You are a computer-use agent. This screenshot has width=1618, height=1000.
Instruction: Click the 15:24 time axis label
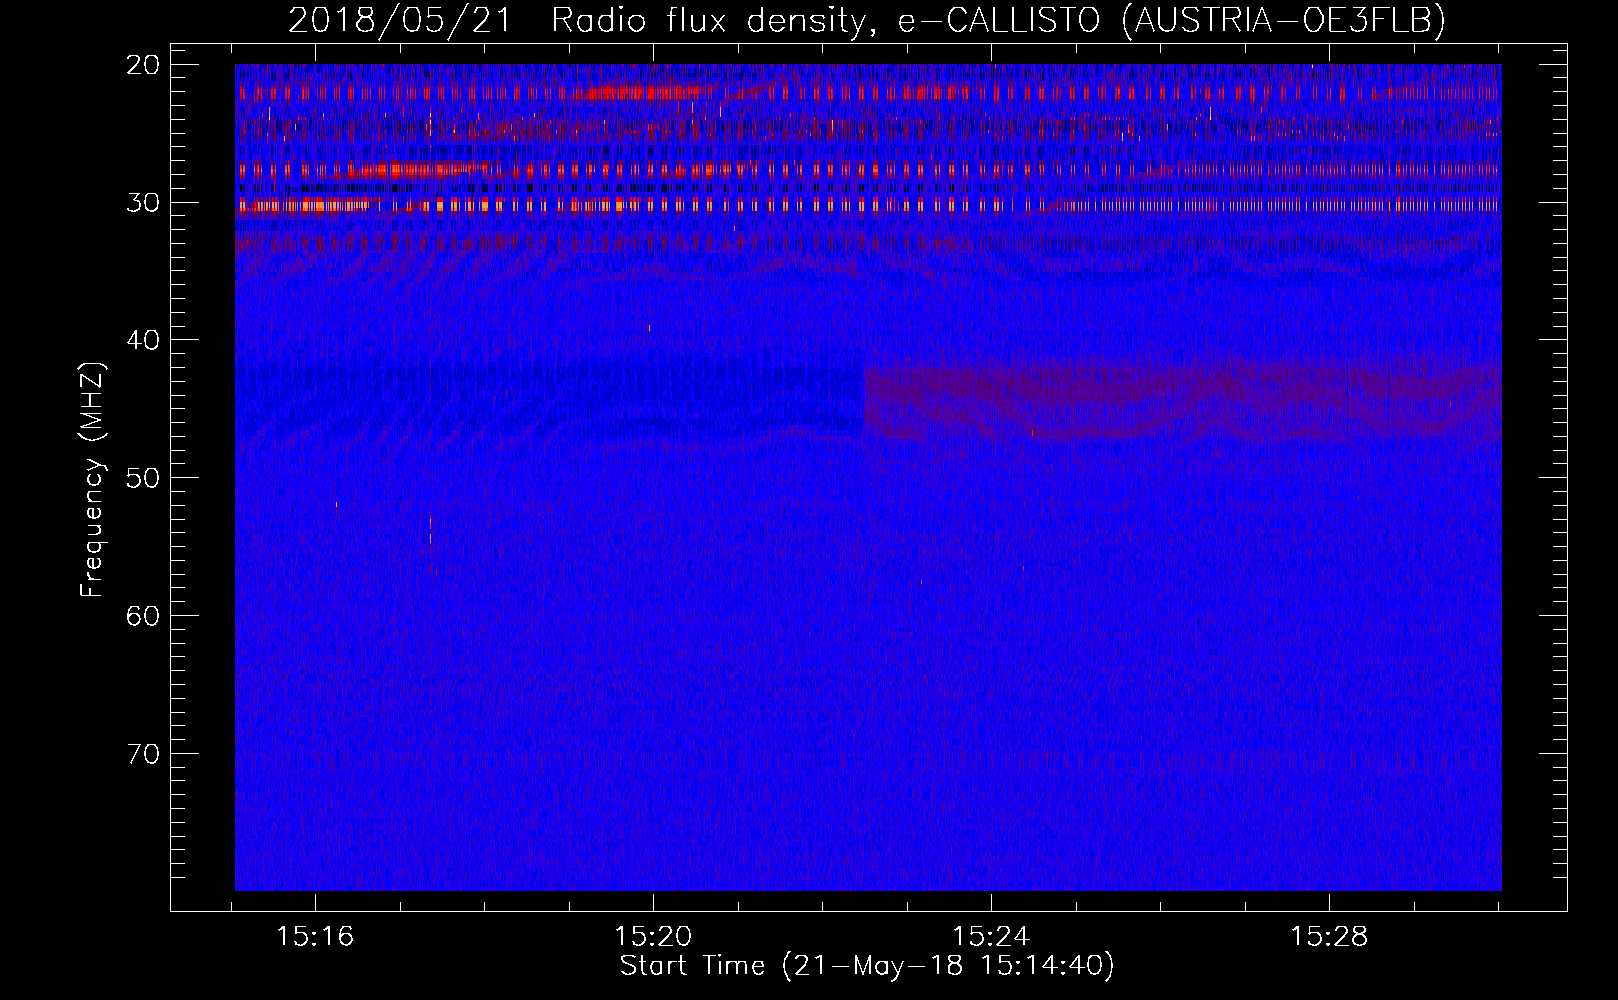point(991,937)
